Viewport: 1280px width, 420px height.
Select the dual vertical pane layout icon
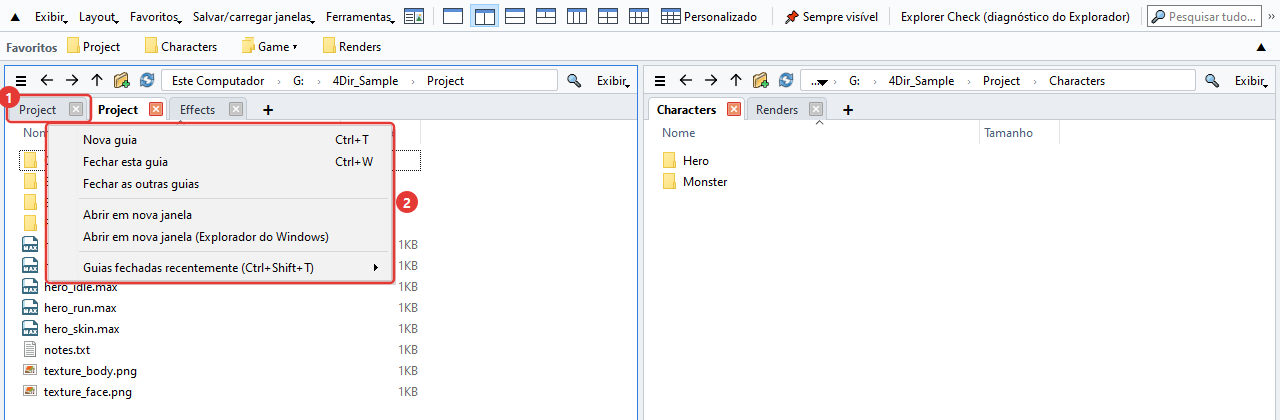[484, 17]
